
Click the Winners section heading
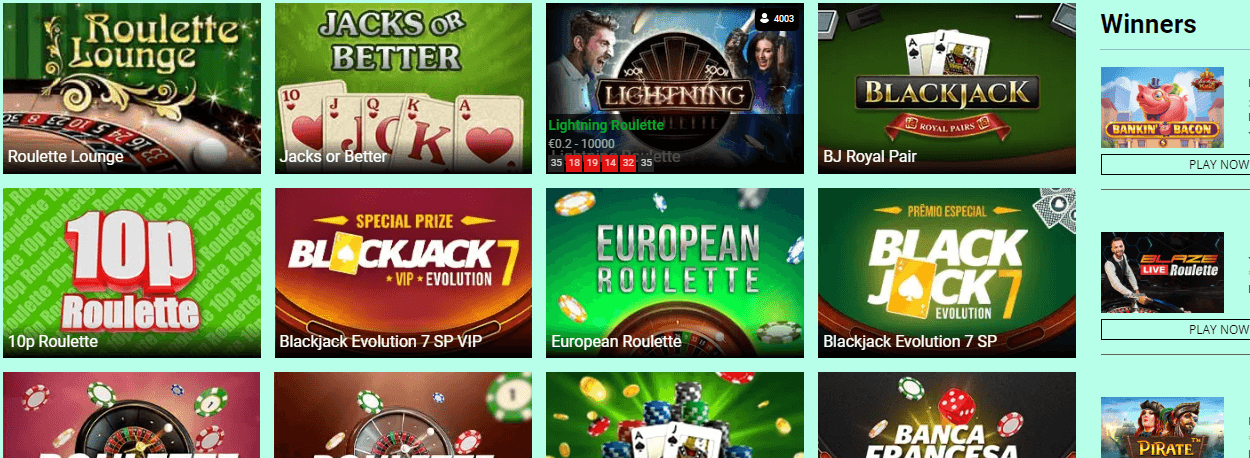point(1148,24)
